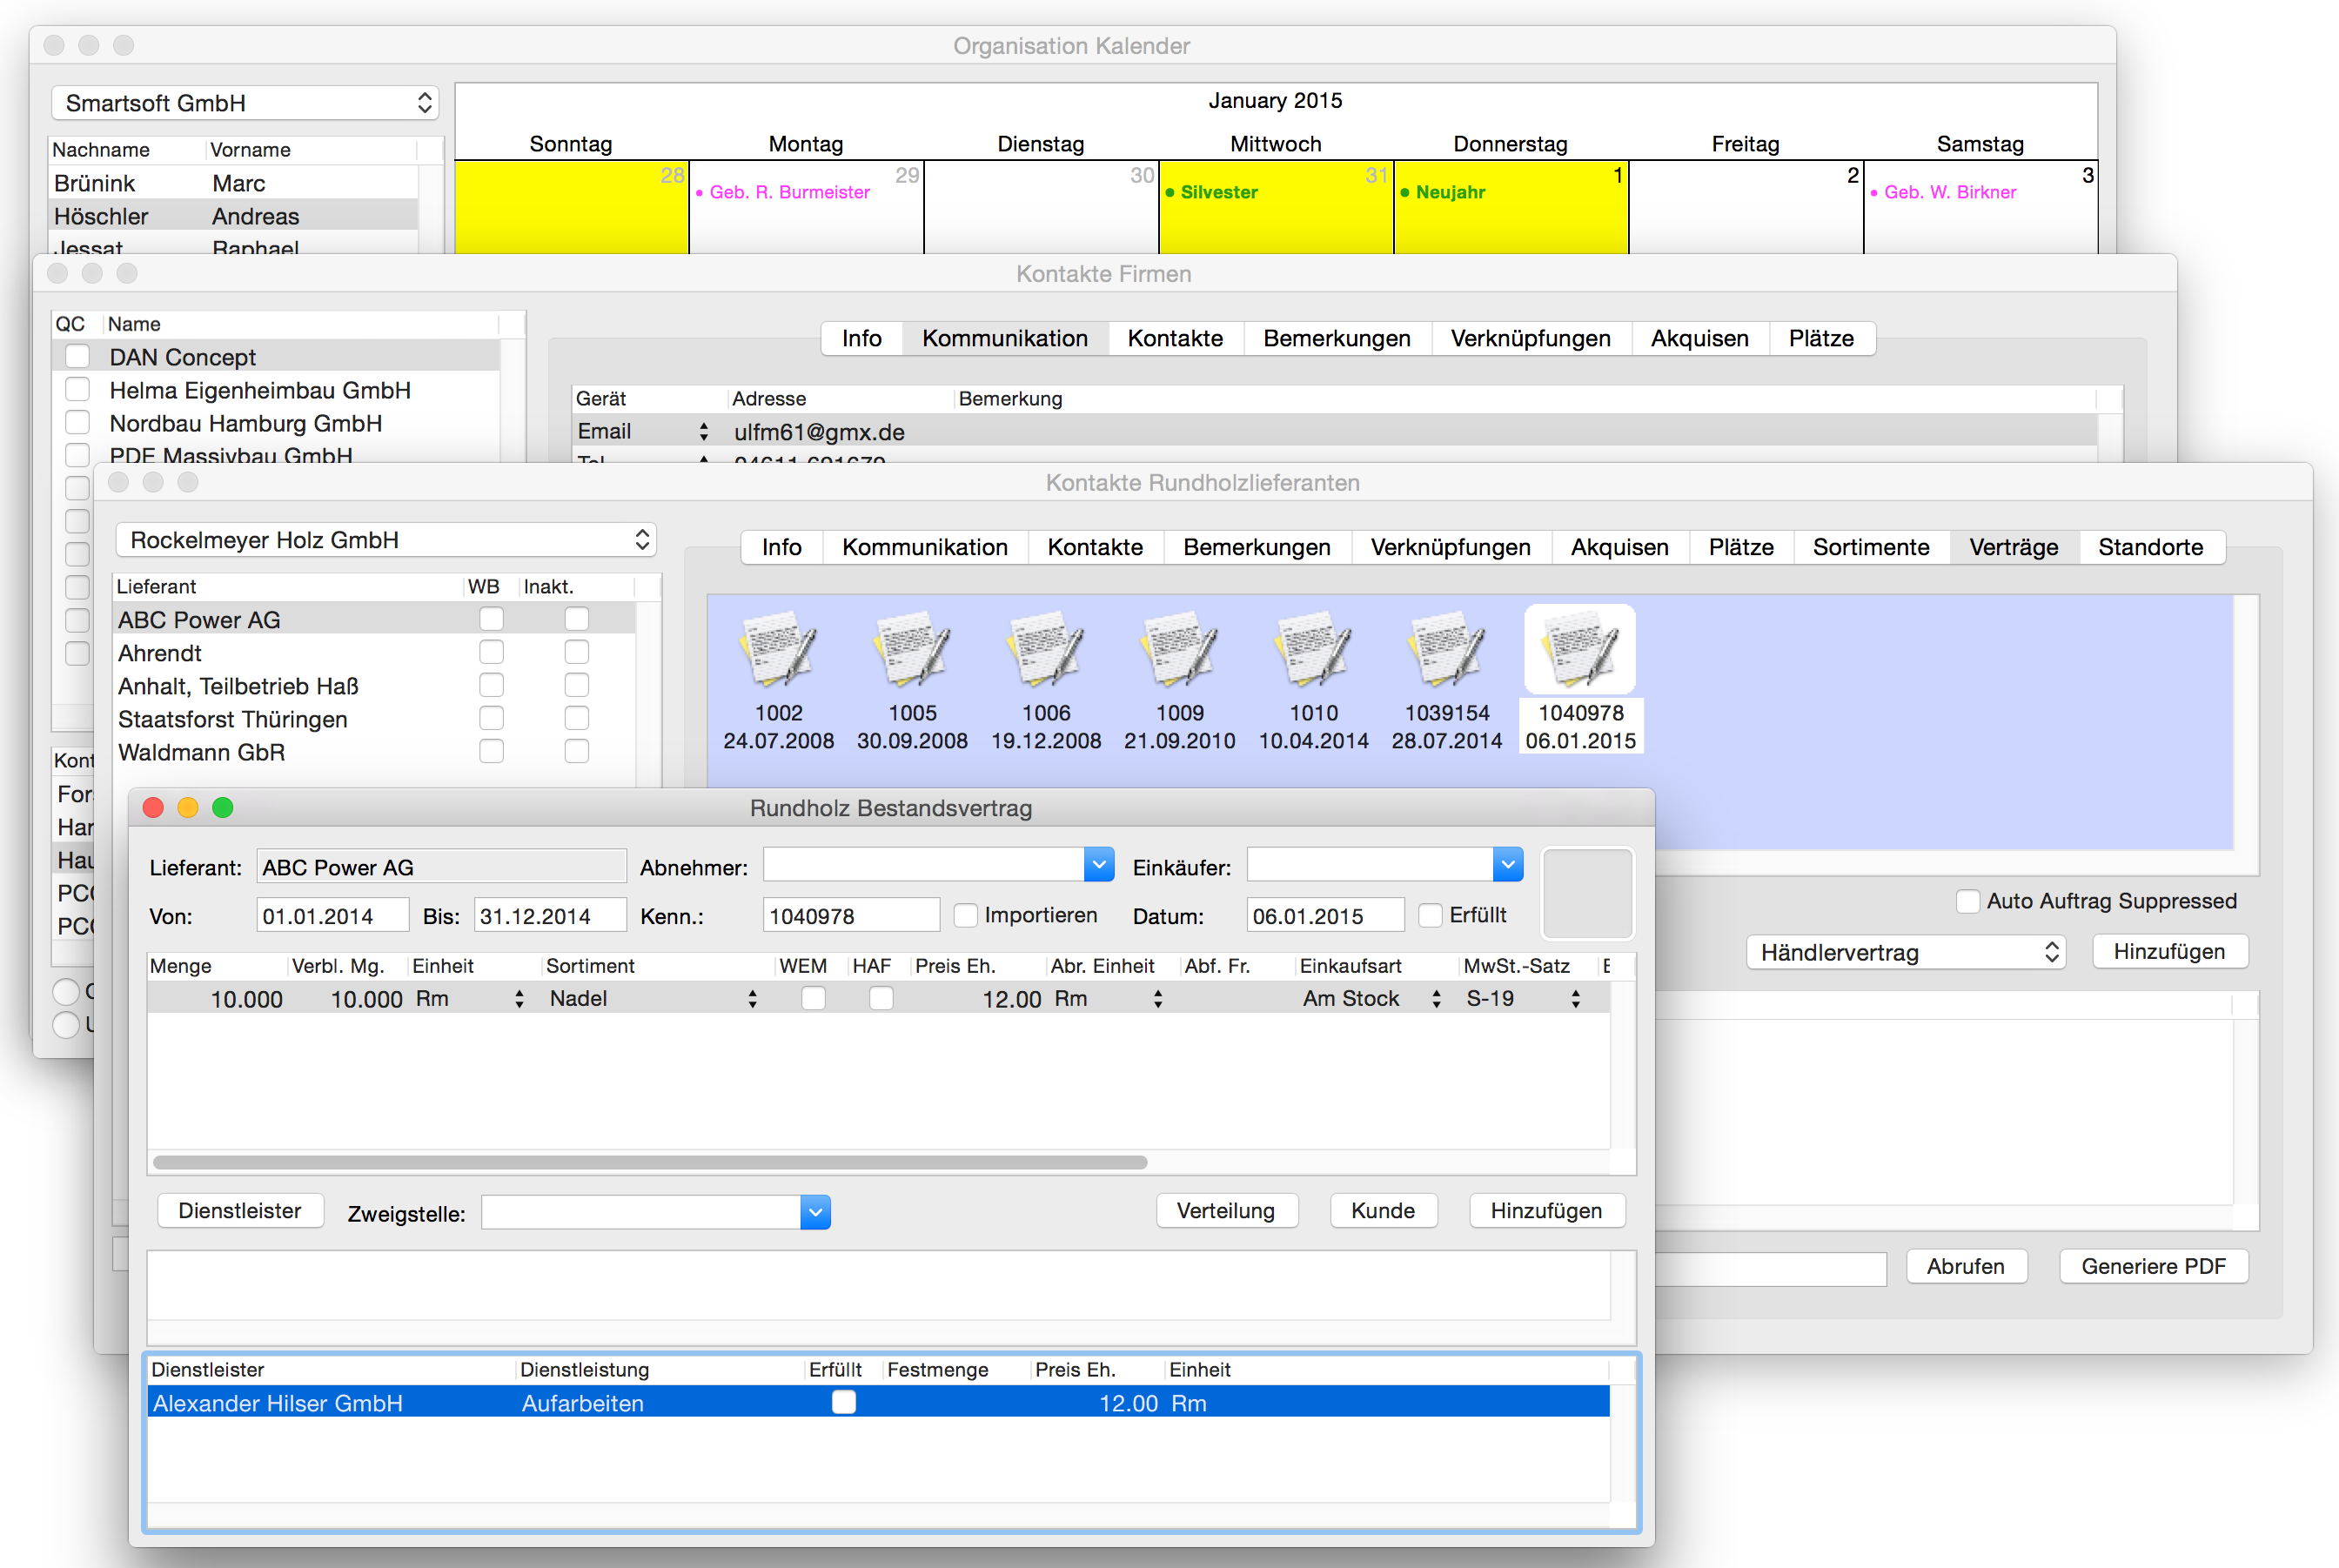Screen dimensions: 2339x1568
Task: Open the Zweigstelle combo box arrow
Action: pos(815,1213)
